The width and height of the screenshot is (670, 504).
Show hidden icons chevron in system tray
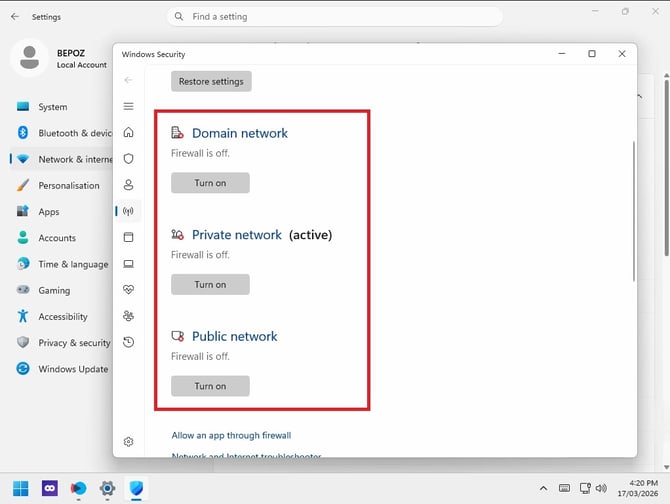click(543, 488)
